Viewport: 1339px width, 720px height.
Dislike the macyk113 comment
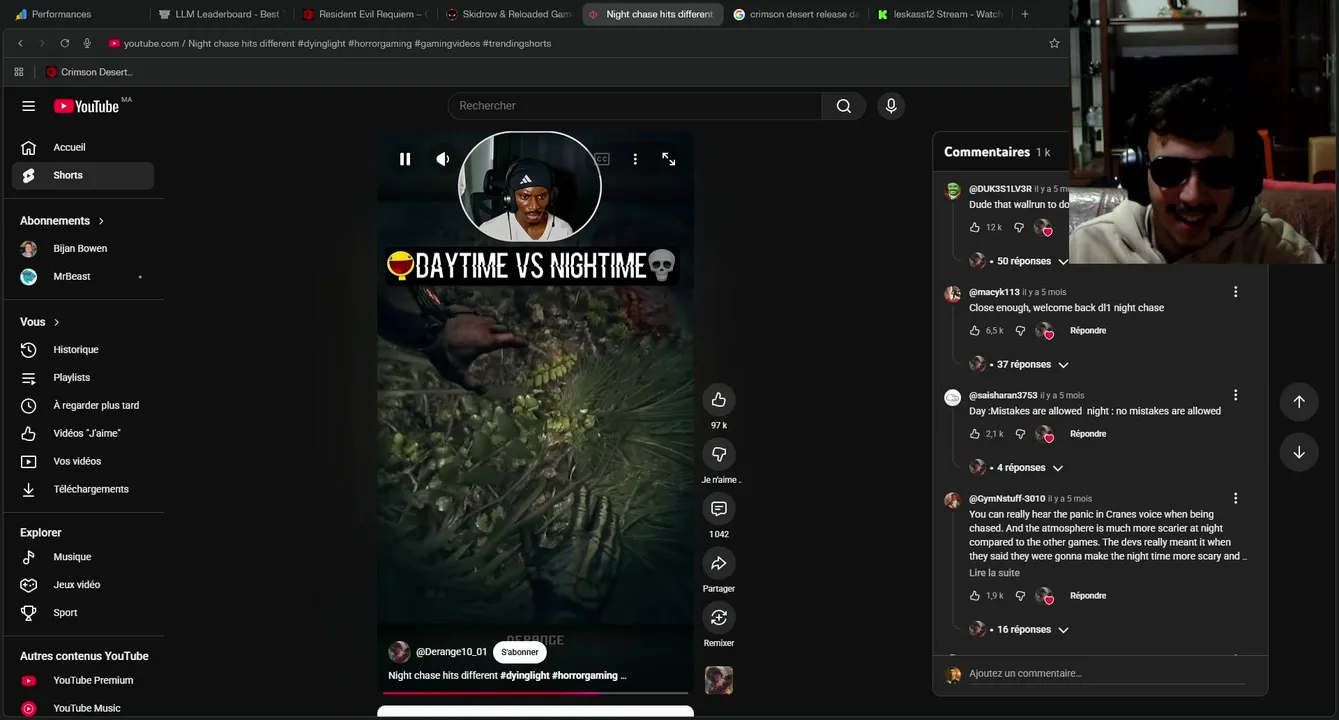(1020, 331)
